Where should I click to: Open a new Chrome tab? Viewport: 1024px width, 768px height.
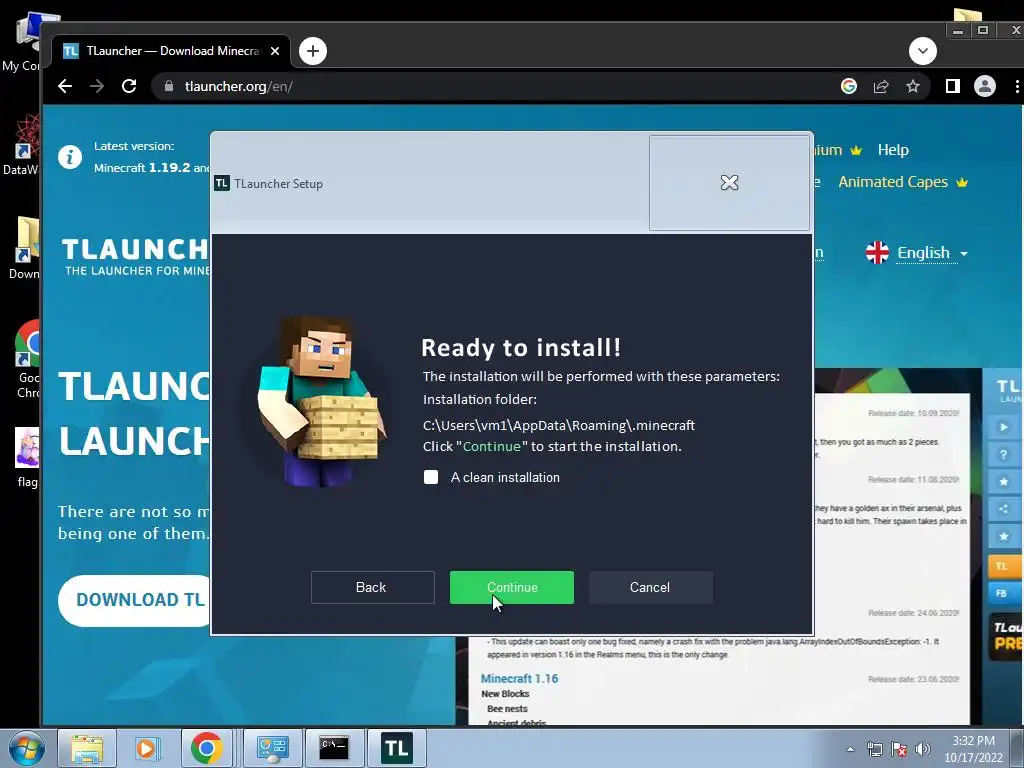click(313, 51)
